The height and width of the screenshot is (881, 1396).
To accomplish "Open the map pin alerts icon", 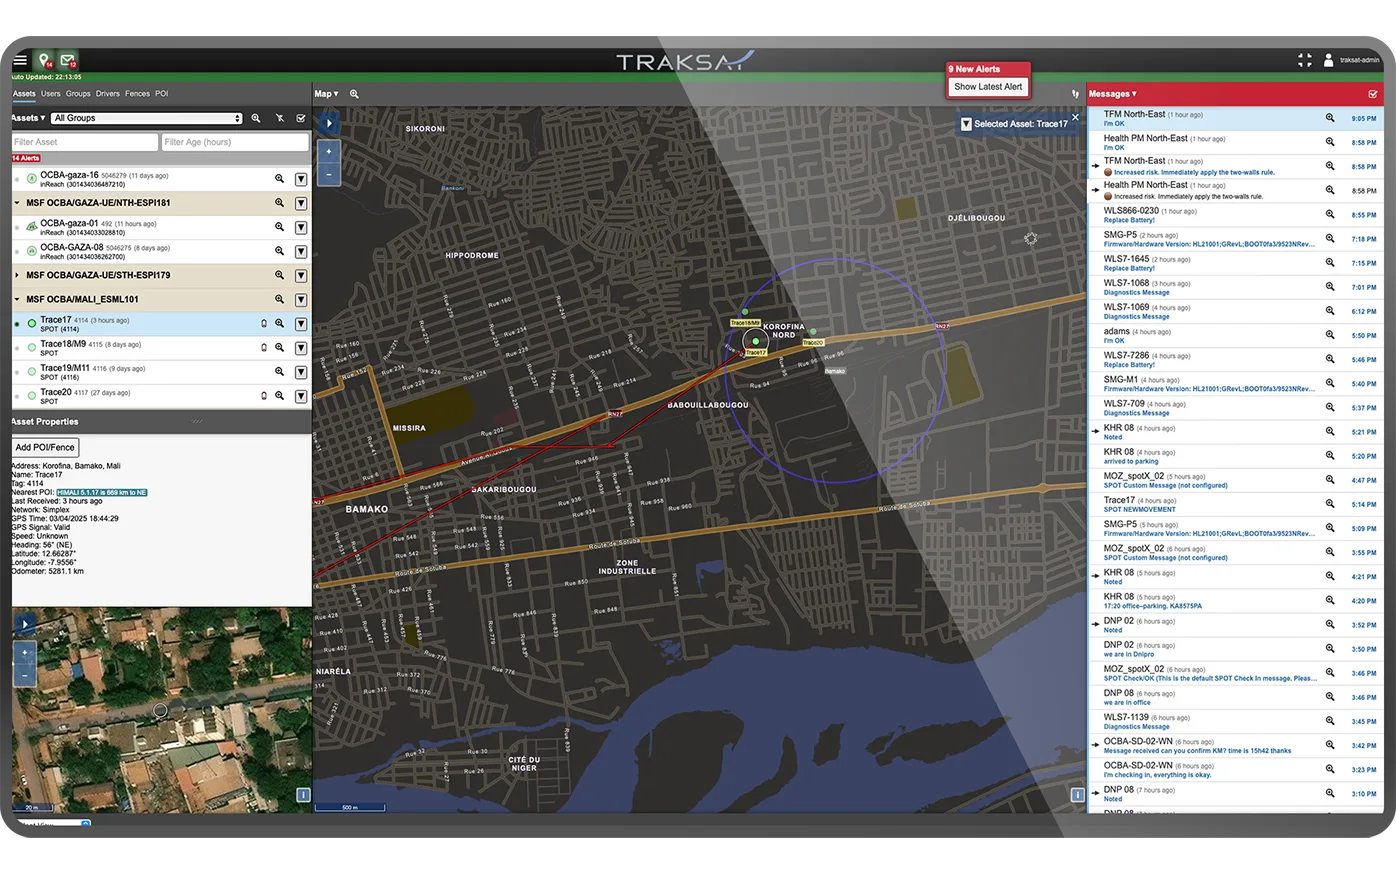I will 44,61.
